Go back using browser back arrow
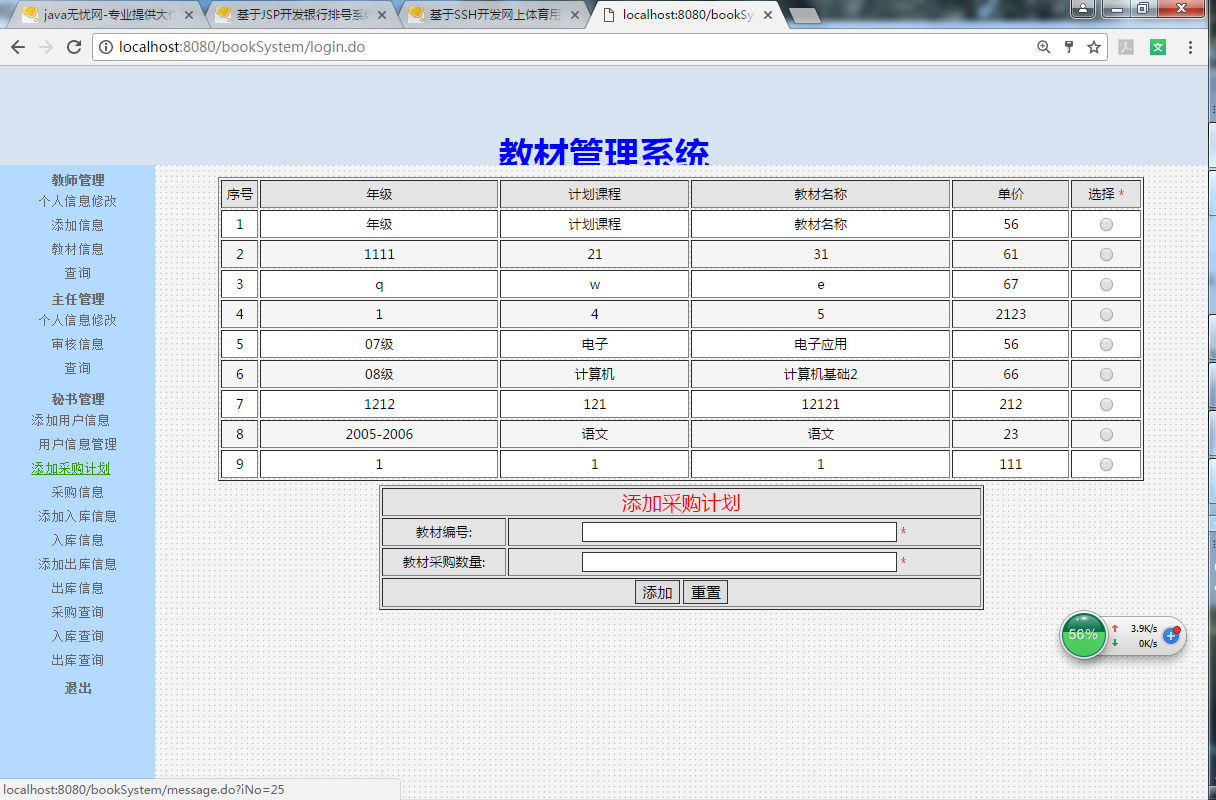The height and width of the screenshot is (800, 1216). (x=18, y=47)
